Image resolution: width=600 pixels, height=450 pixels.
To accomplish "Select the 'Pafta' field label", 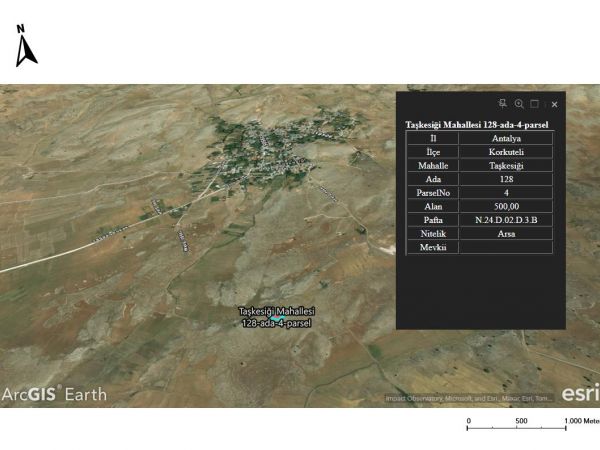I will pyautogui.click(x=433, y=220).
